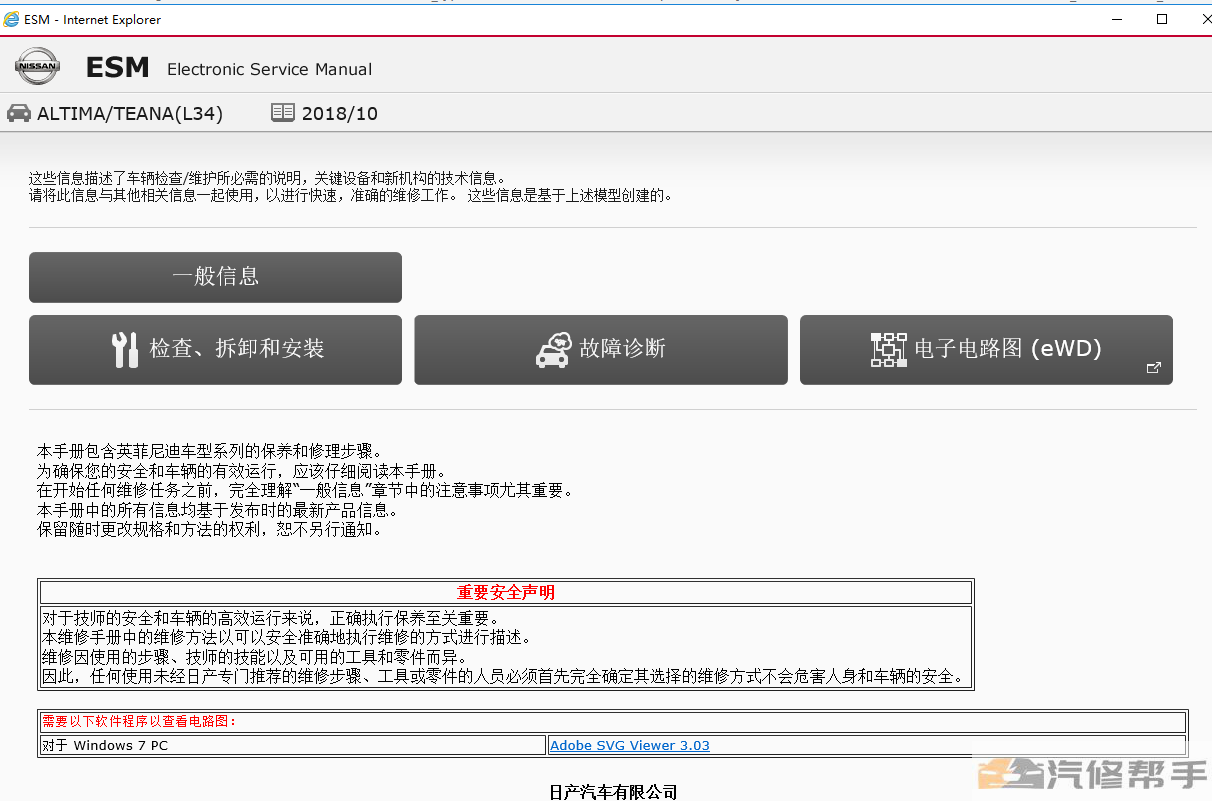Viewport: 1212px width, 801px height.
Task: Click the car icon beside ALTIMA/TEANA(L34)
Action: tap(19, 113)
